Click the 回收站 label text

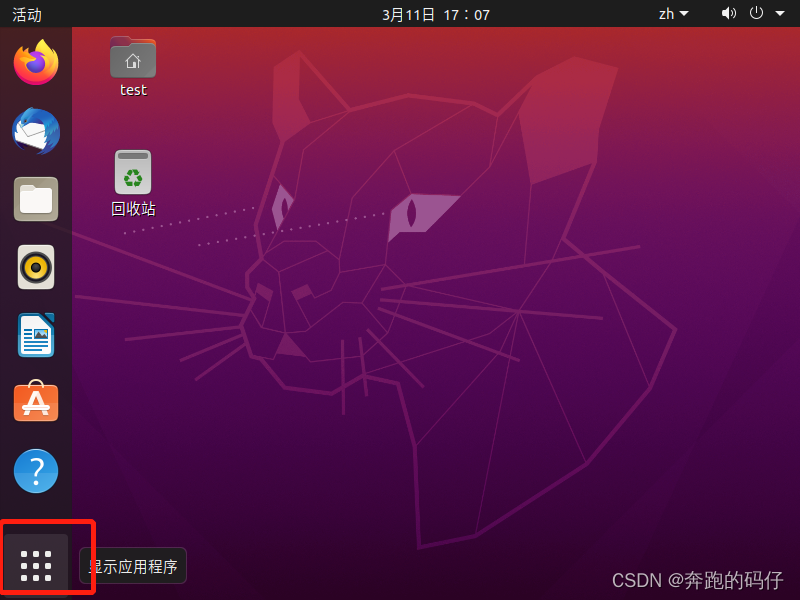click(133, 209)
